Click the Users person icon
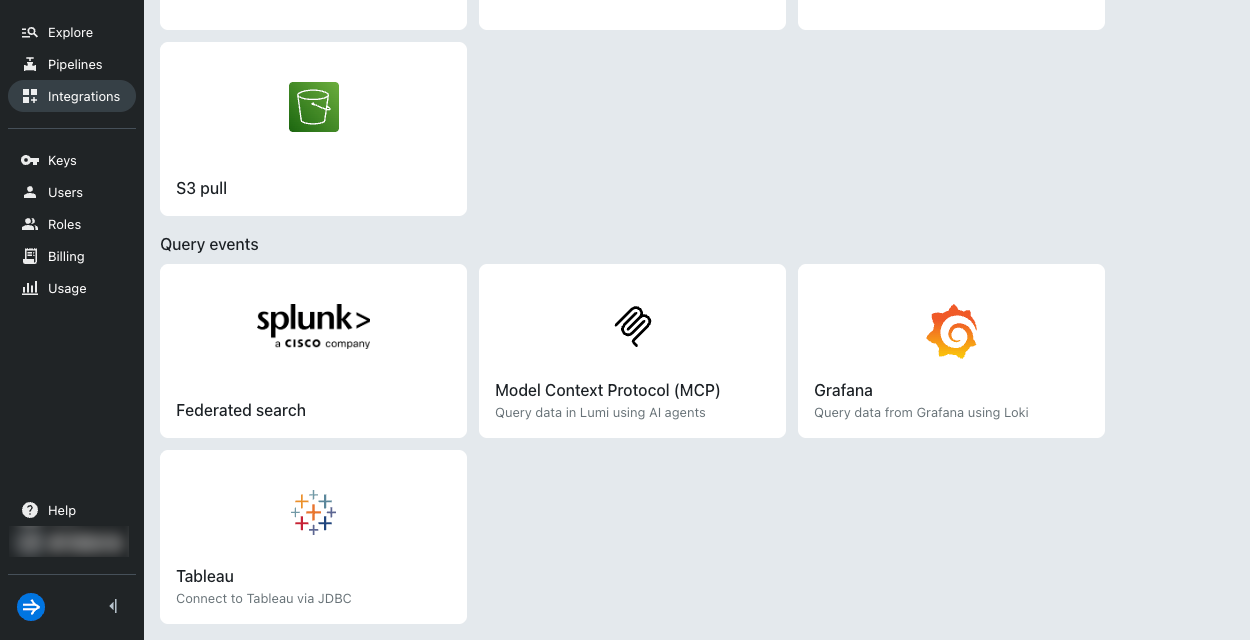This screenshot has height=640, width=1250. pyautogui.click(x=30, y=193)
